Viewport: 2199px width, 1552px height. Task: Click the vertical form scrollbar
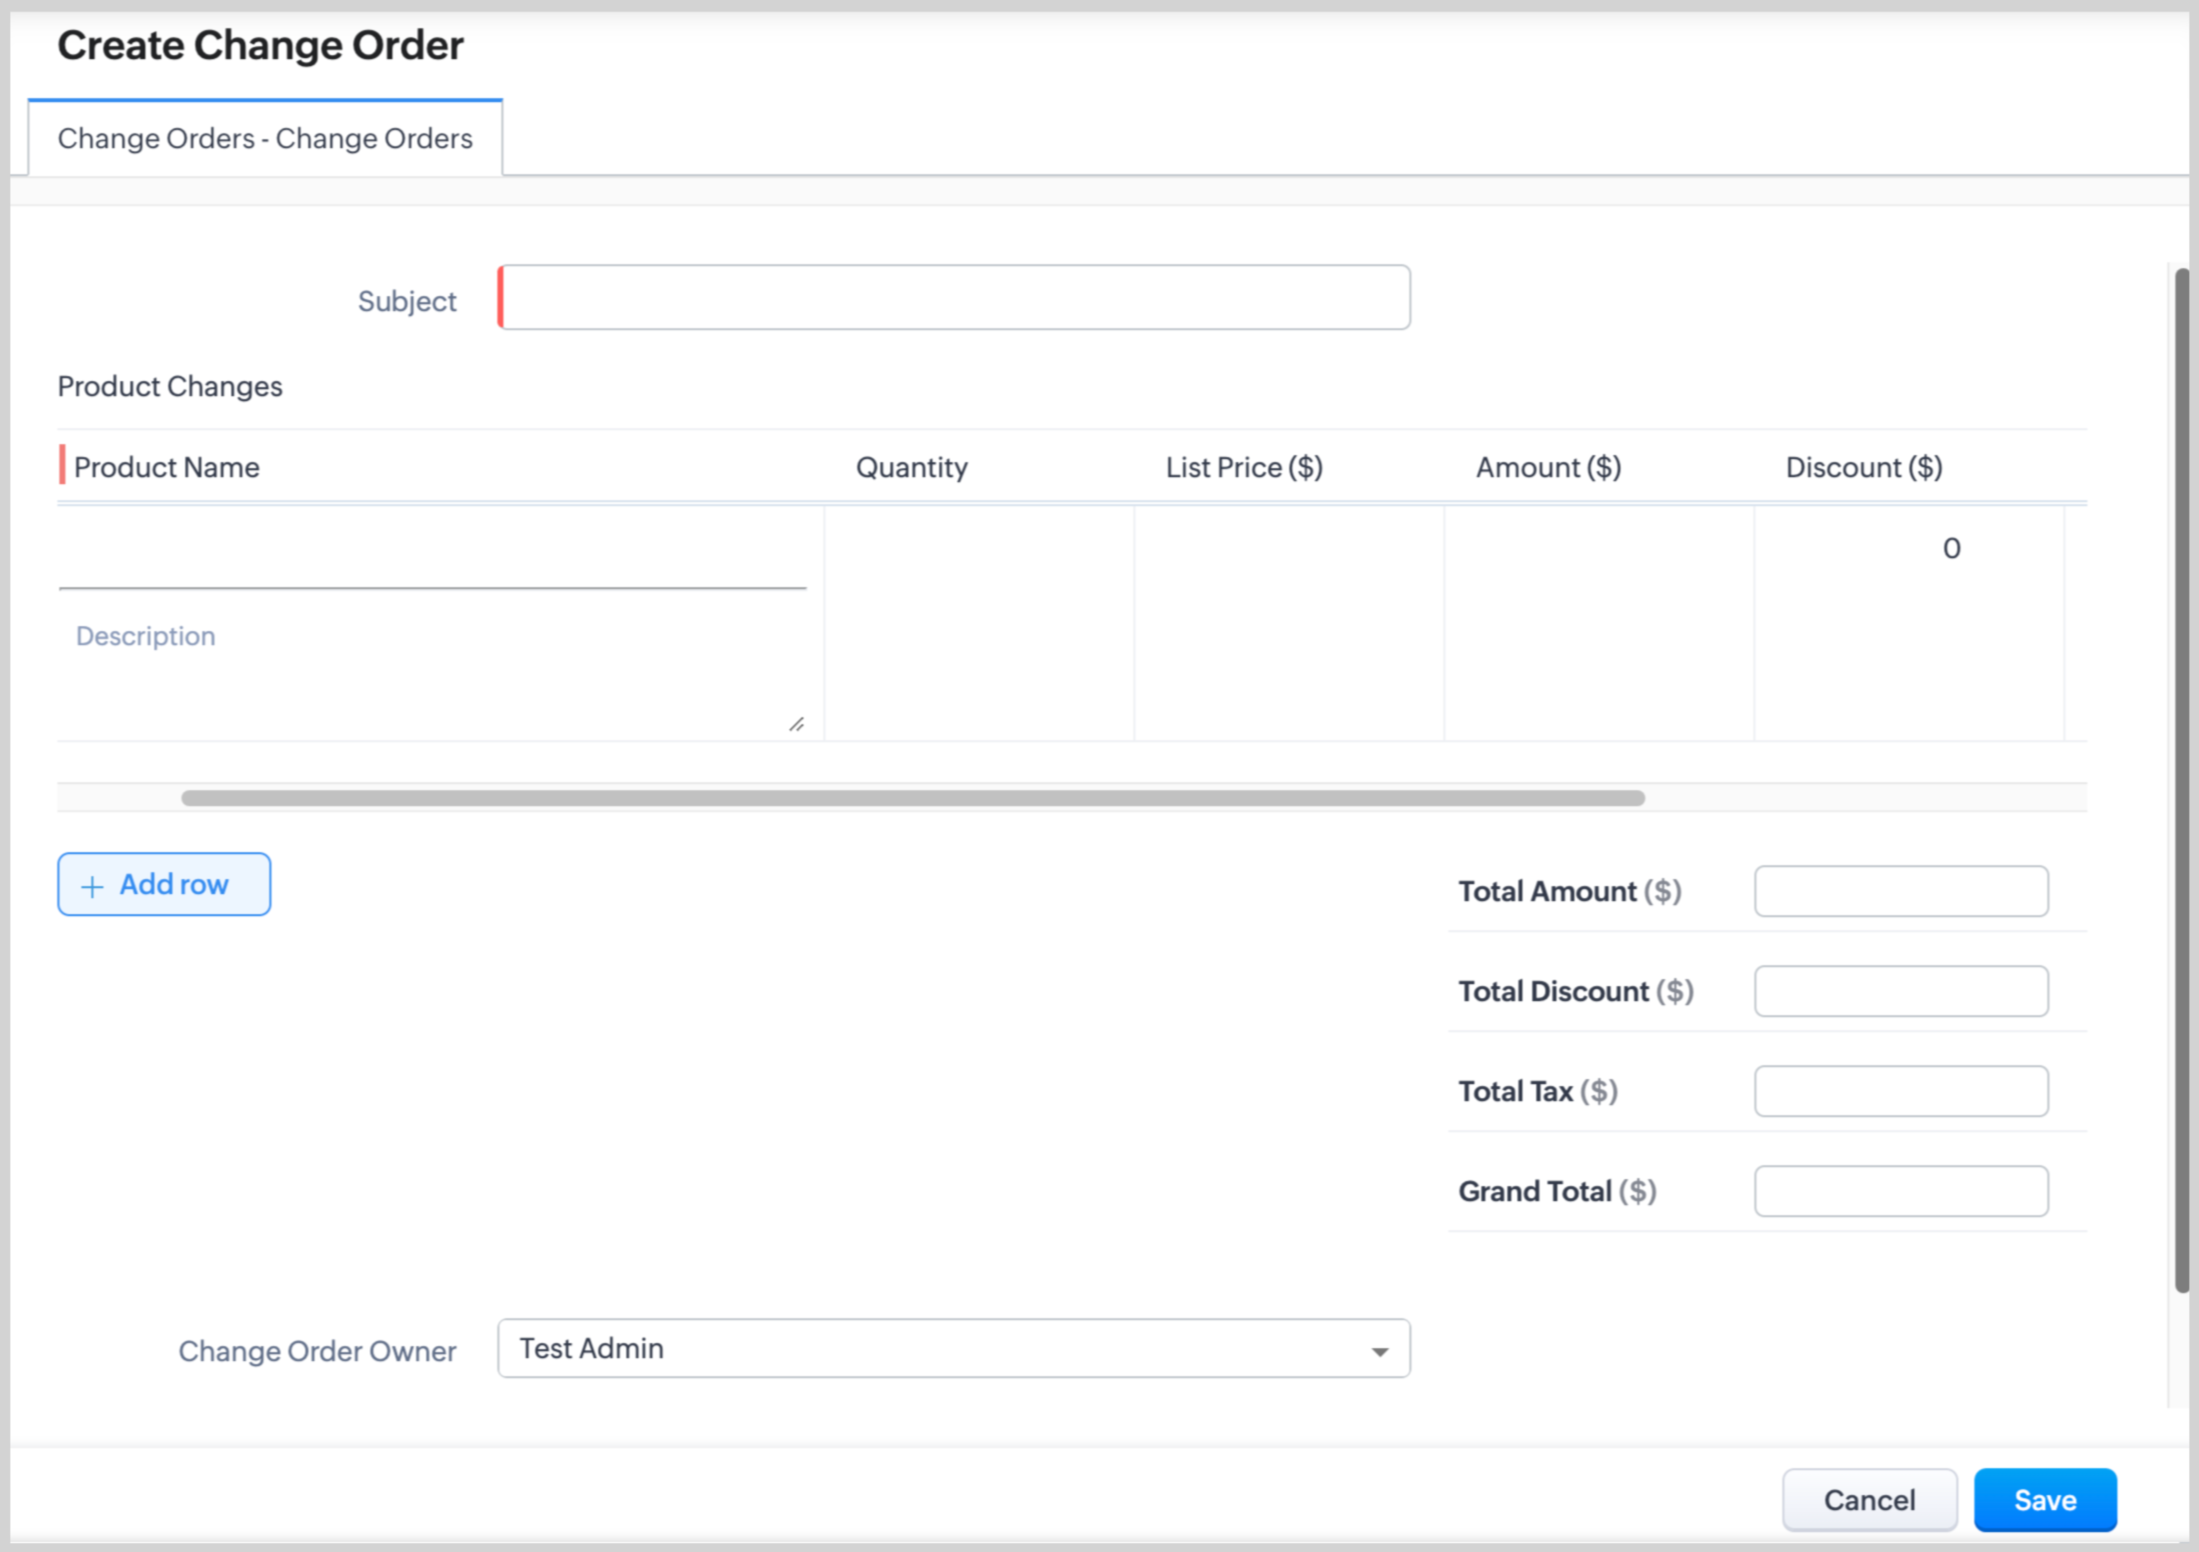point(2181,780)
